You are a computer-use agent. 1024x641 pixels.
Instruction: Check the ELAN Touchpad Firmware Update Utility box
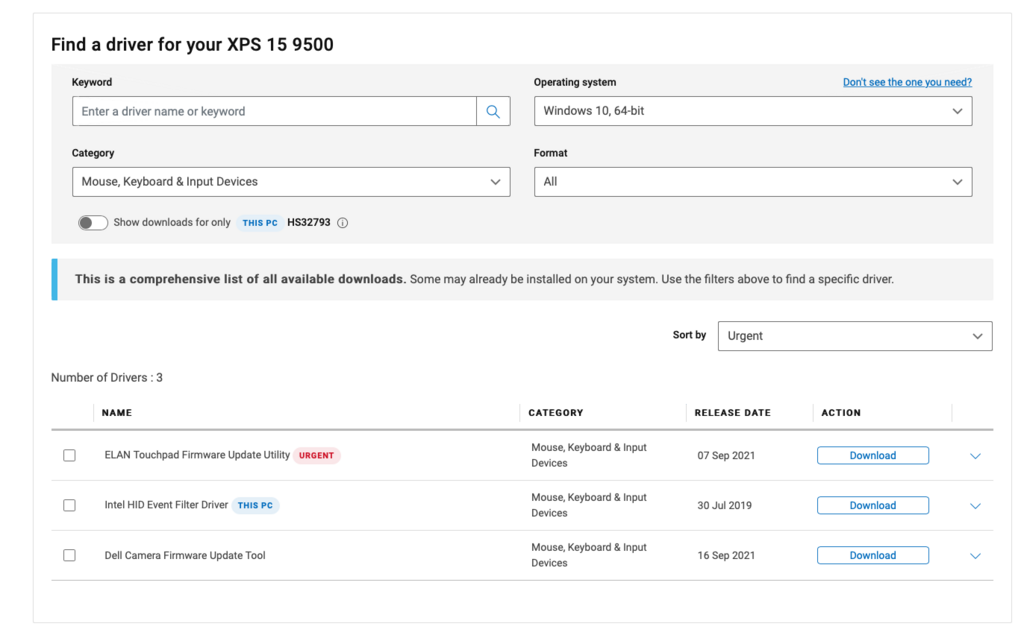click(69, 456)
